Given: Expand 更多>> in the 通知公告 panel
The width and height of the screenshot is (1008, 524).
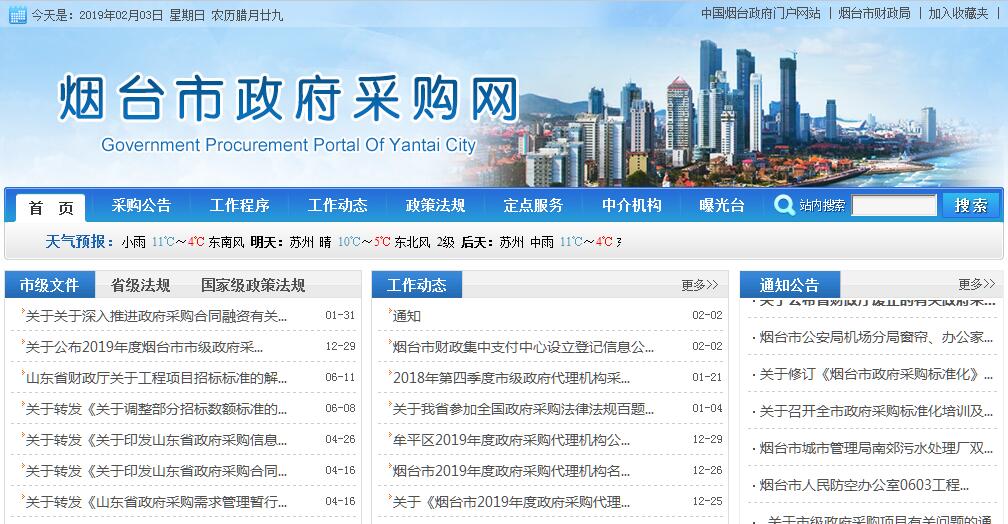Looking at the screenshot, I should (976, 284).
